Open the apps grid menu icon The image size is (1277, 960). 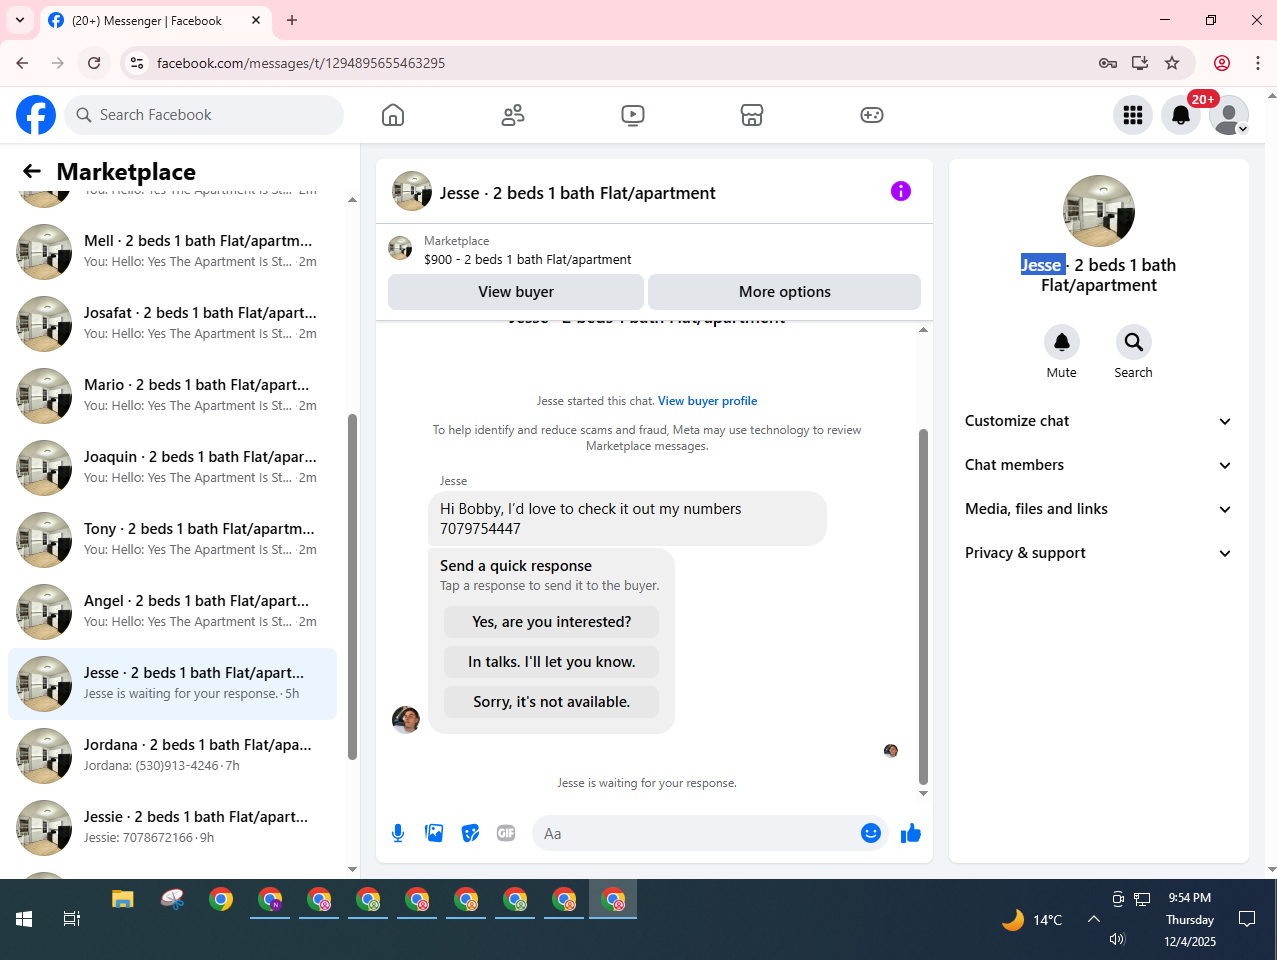click(x=1133, y=115)
